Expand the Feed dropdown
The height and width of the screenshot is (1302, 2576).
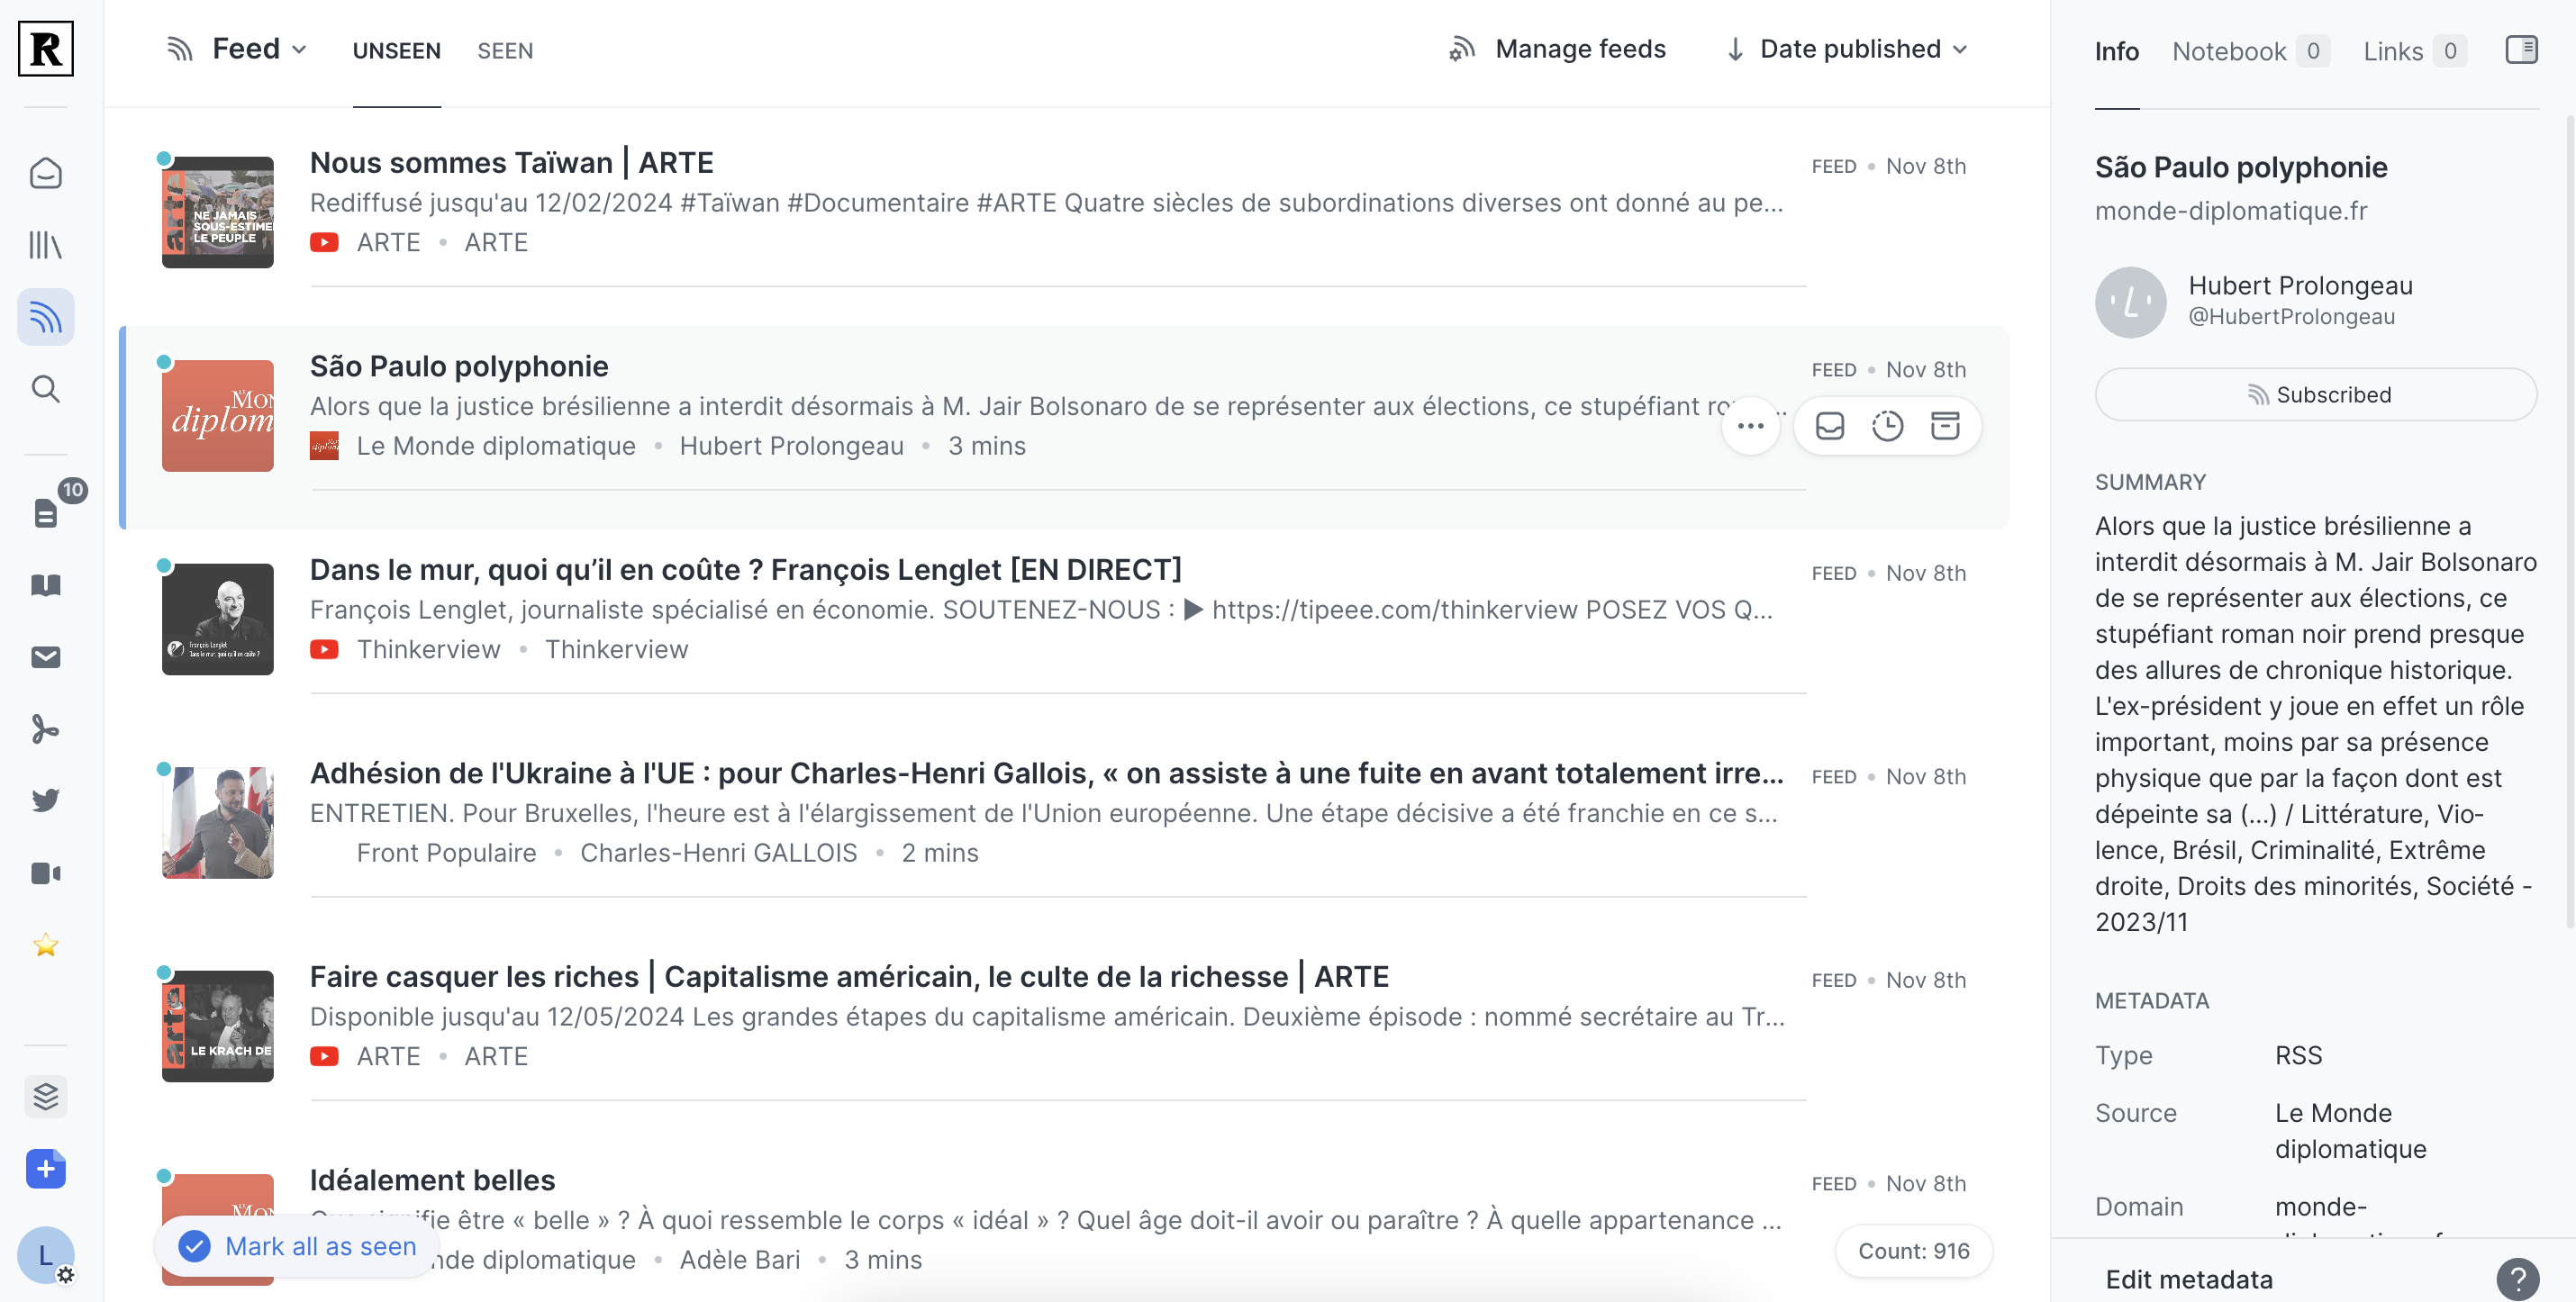click(x=259, y=49)
